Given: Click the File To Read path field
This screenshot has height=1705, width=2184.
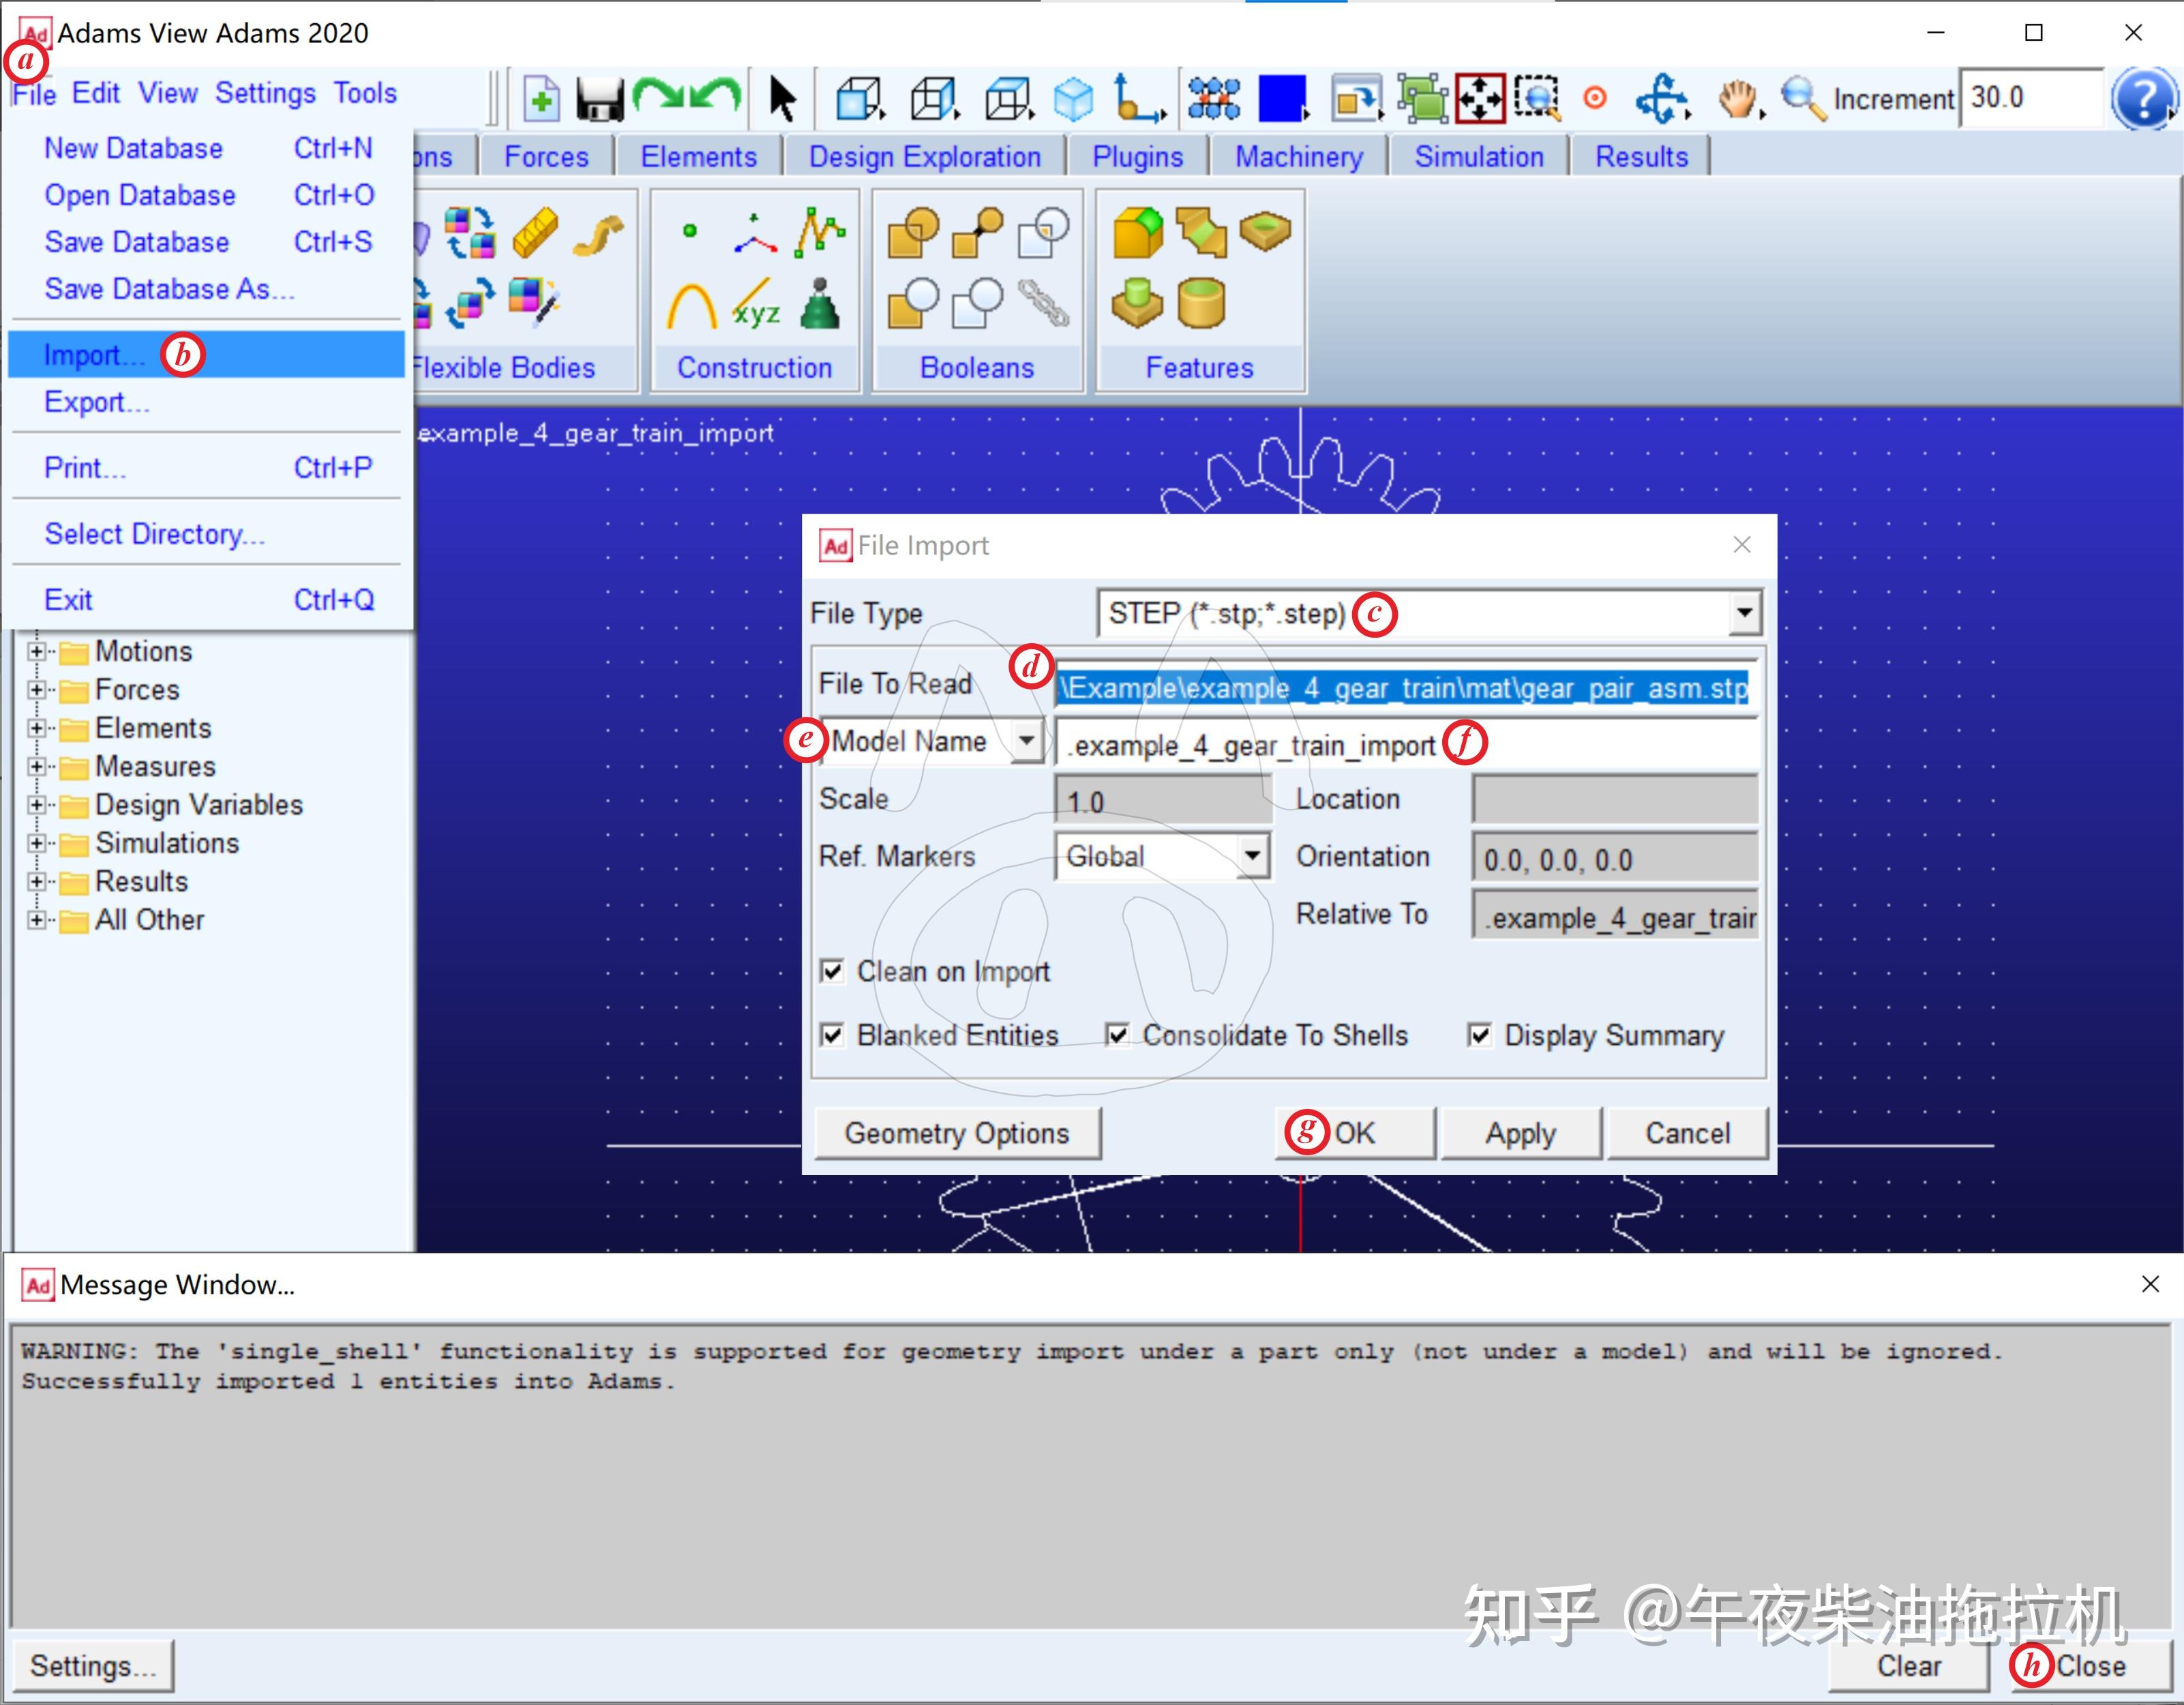Looking at the screenshot, I should [x=1405, y=687].
